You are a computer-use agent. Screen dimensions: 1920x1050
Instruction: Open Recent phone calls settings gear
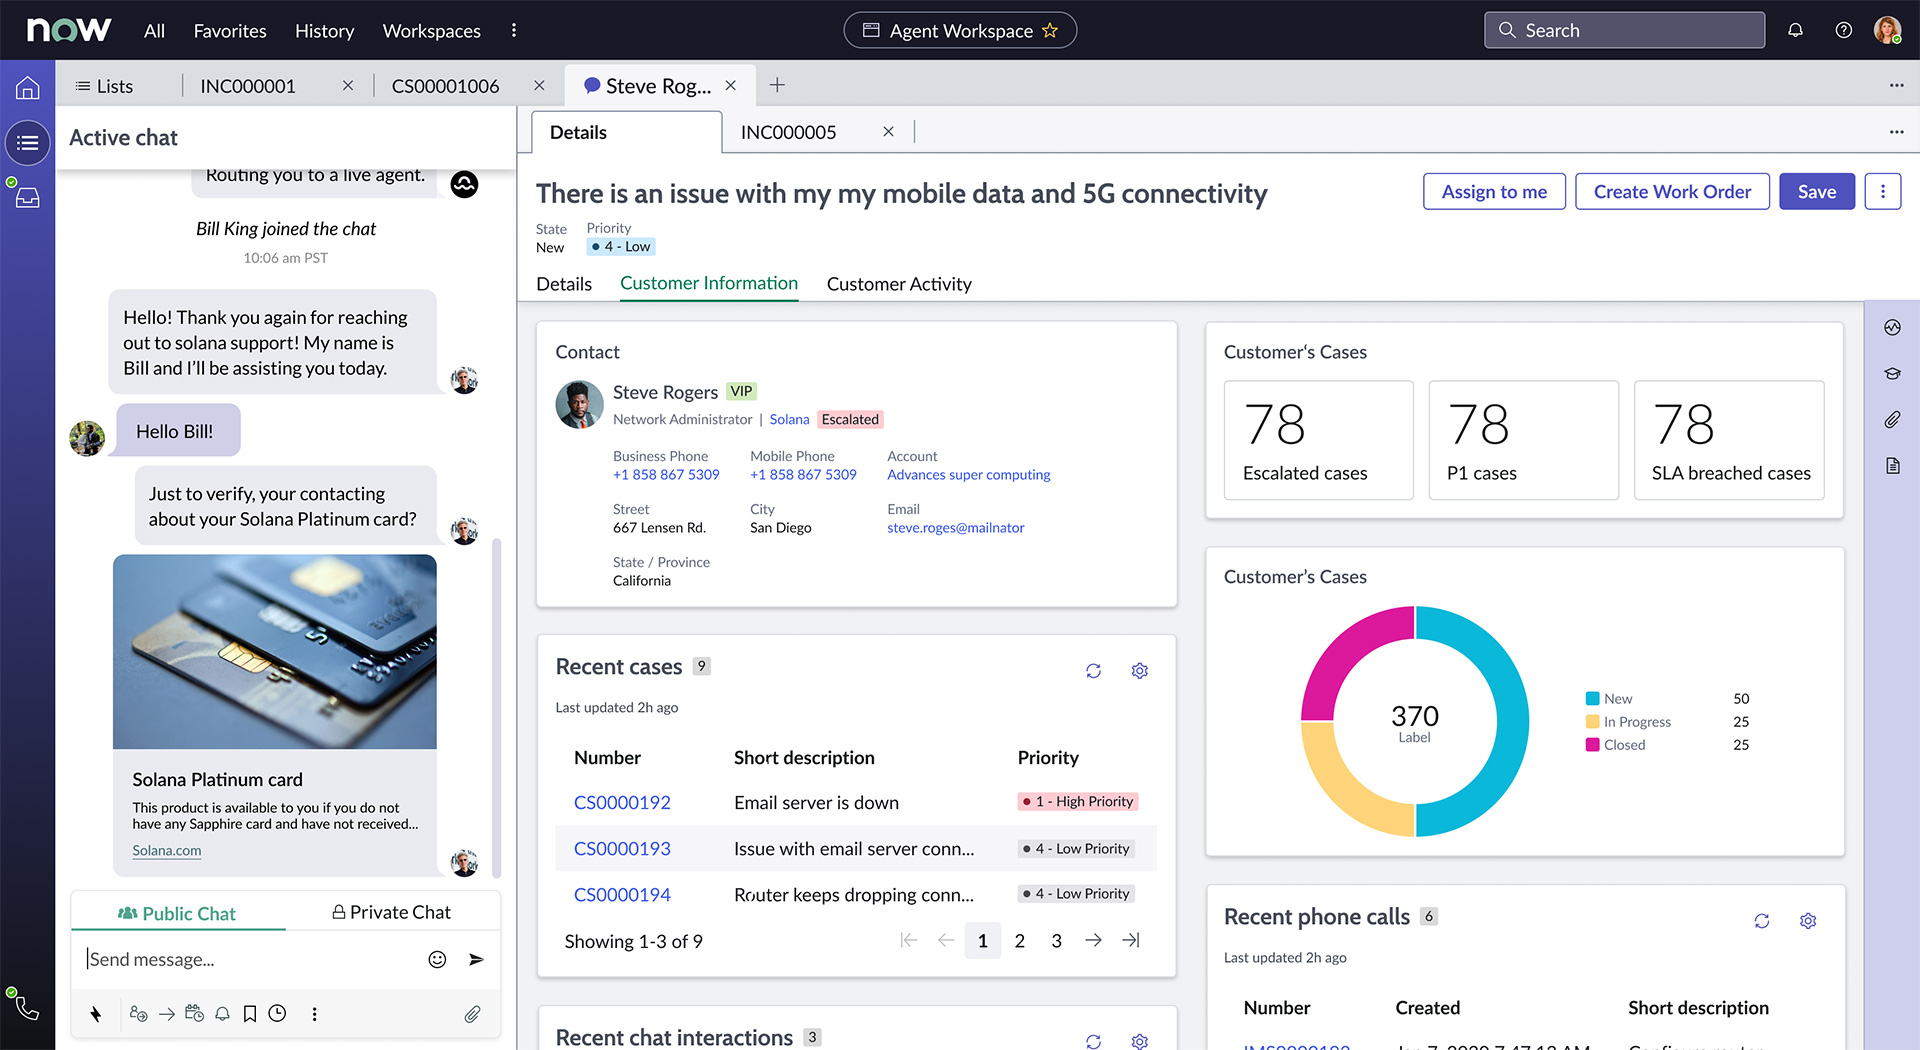pos(1808,921)
